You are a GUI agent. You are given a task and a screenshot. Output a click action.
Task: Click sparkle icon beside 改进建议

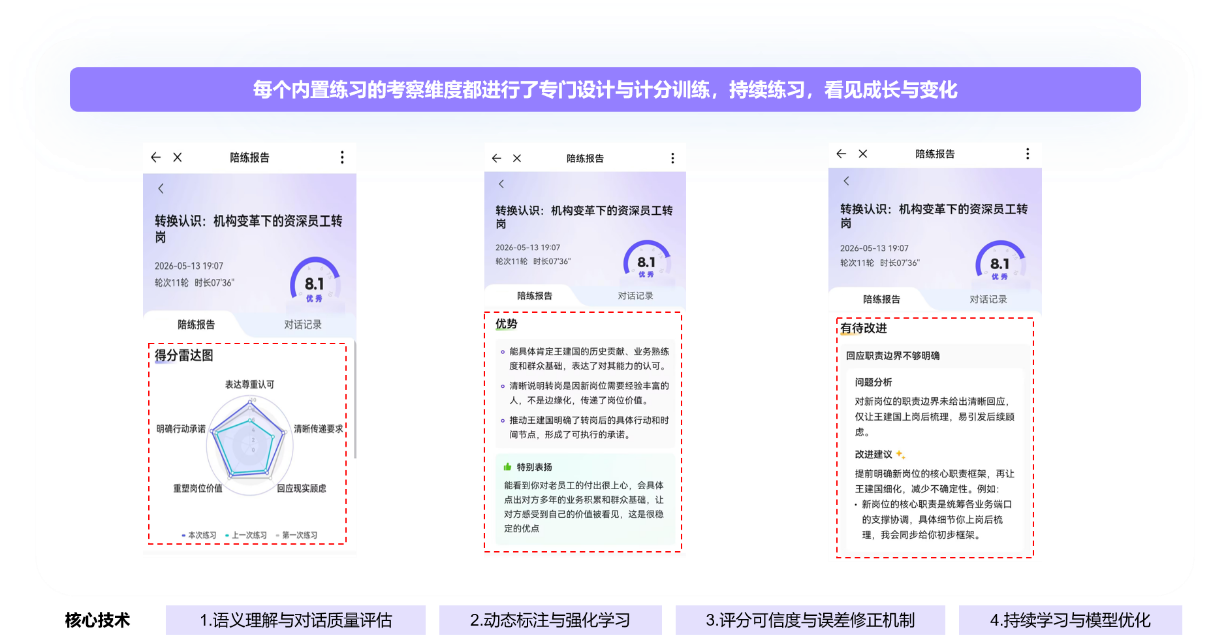click(899, 454)
